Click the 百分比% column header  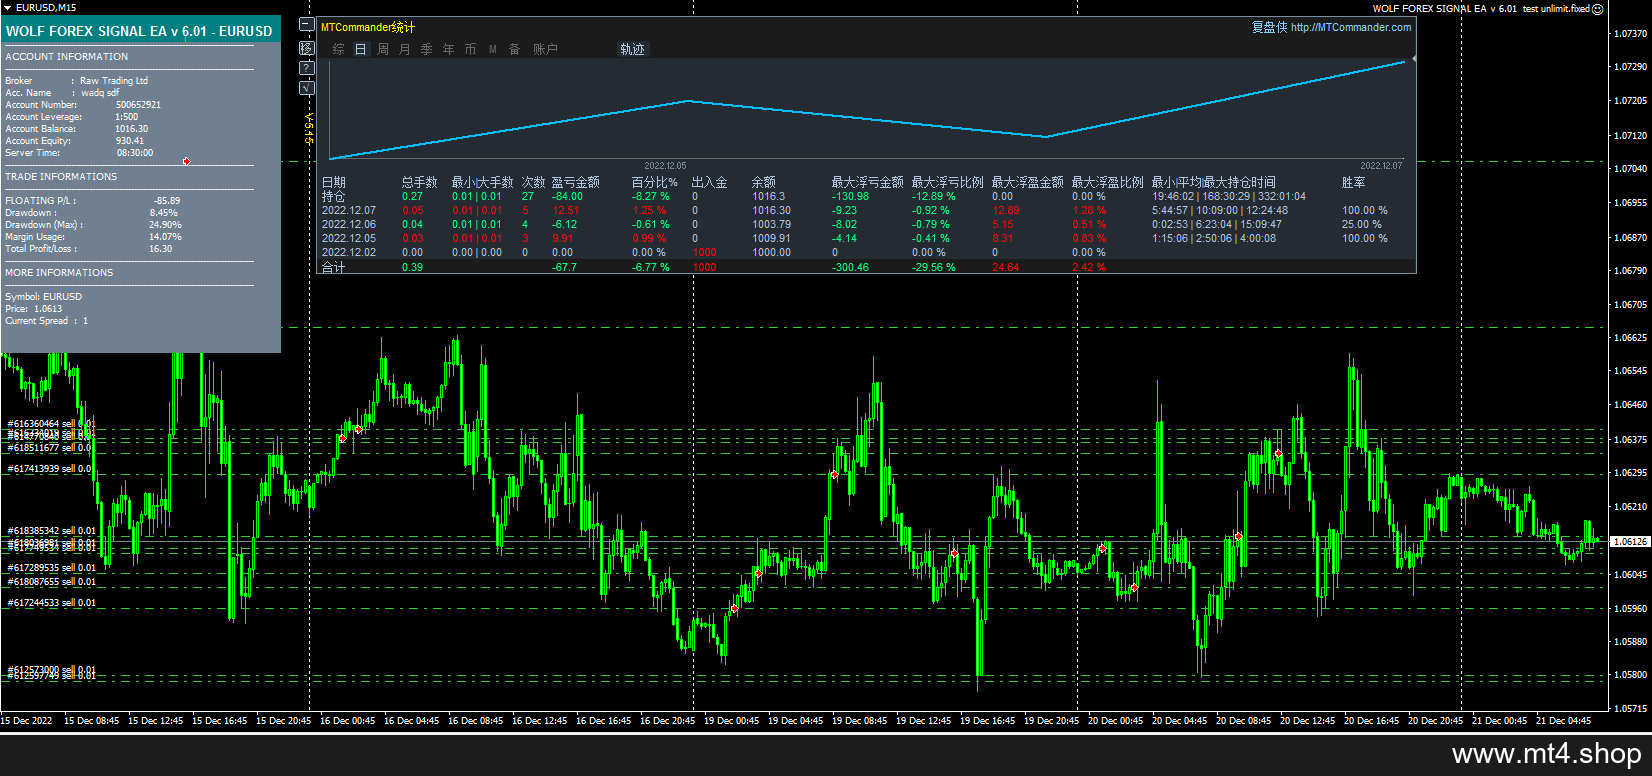click(x=655, y=182)
